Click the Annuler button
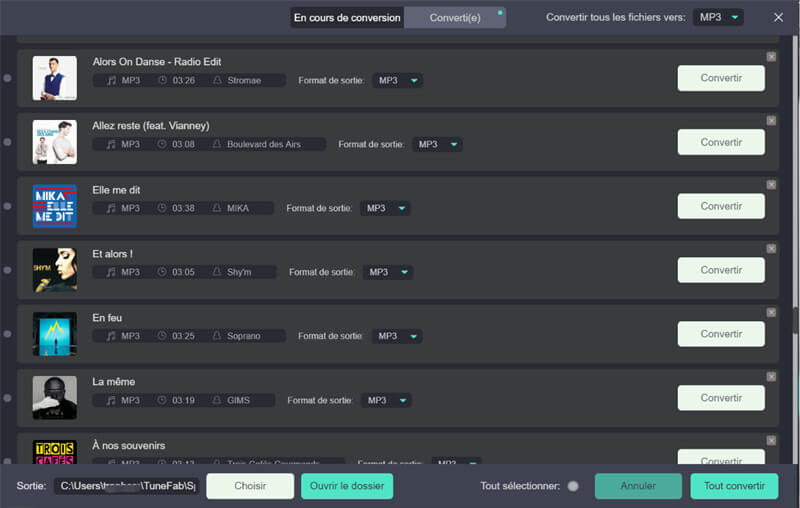The height and width of the screenshot is (508, 800). [638, 486]
